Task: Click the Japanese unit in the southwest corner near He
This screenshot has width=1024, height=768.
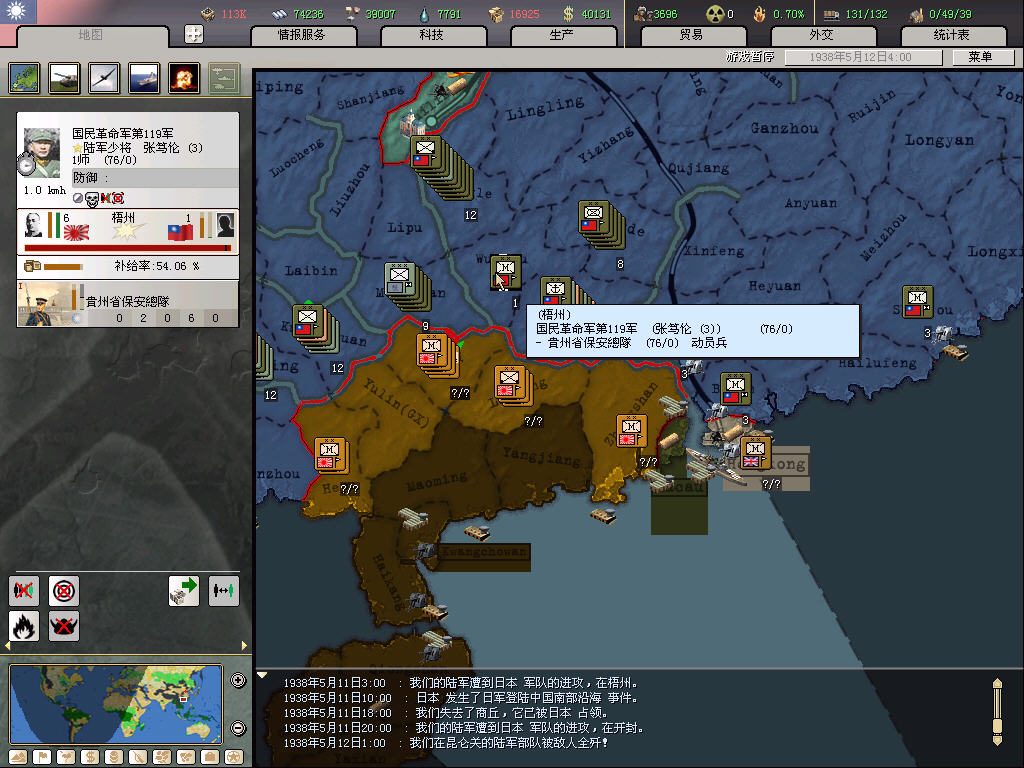Action: coord(331,455)
